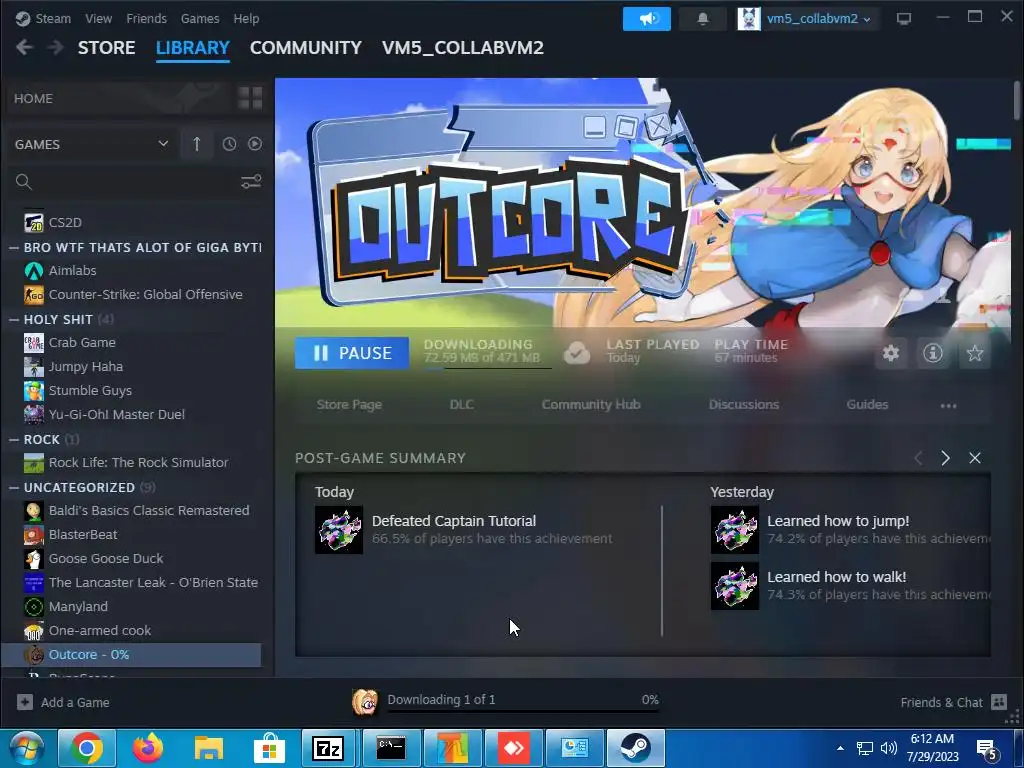Click the system volume speaker icon
The width and height of the screenshot is (1024, 768).
pos(888,748)
